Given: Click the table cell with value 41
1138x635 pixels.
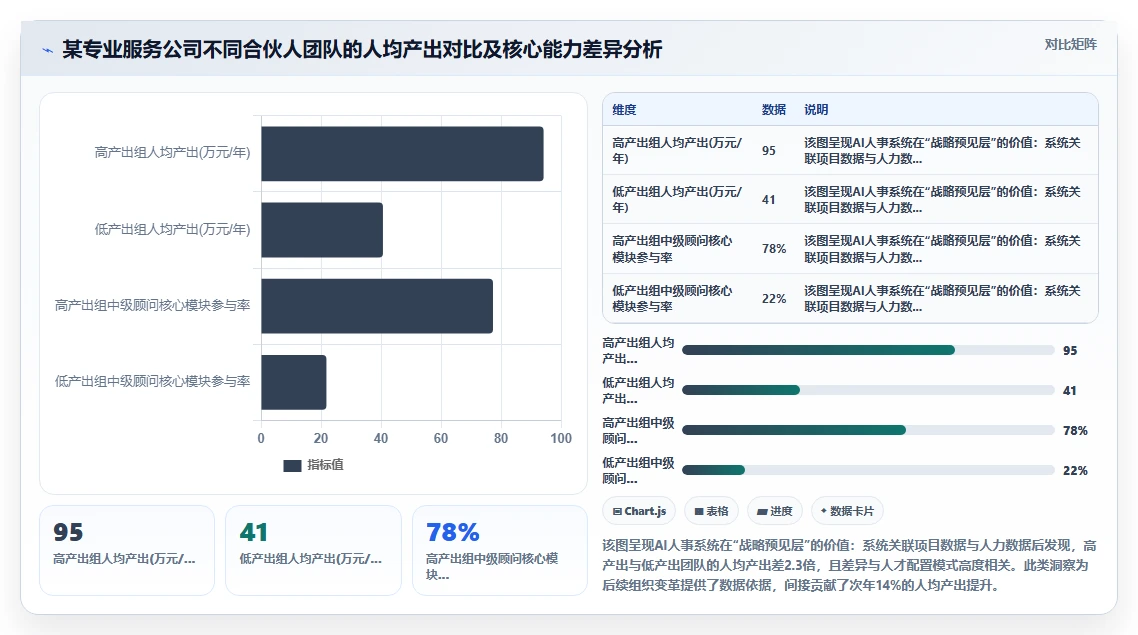Looking at the screenshot, I should (769, 200).
